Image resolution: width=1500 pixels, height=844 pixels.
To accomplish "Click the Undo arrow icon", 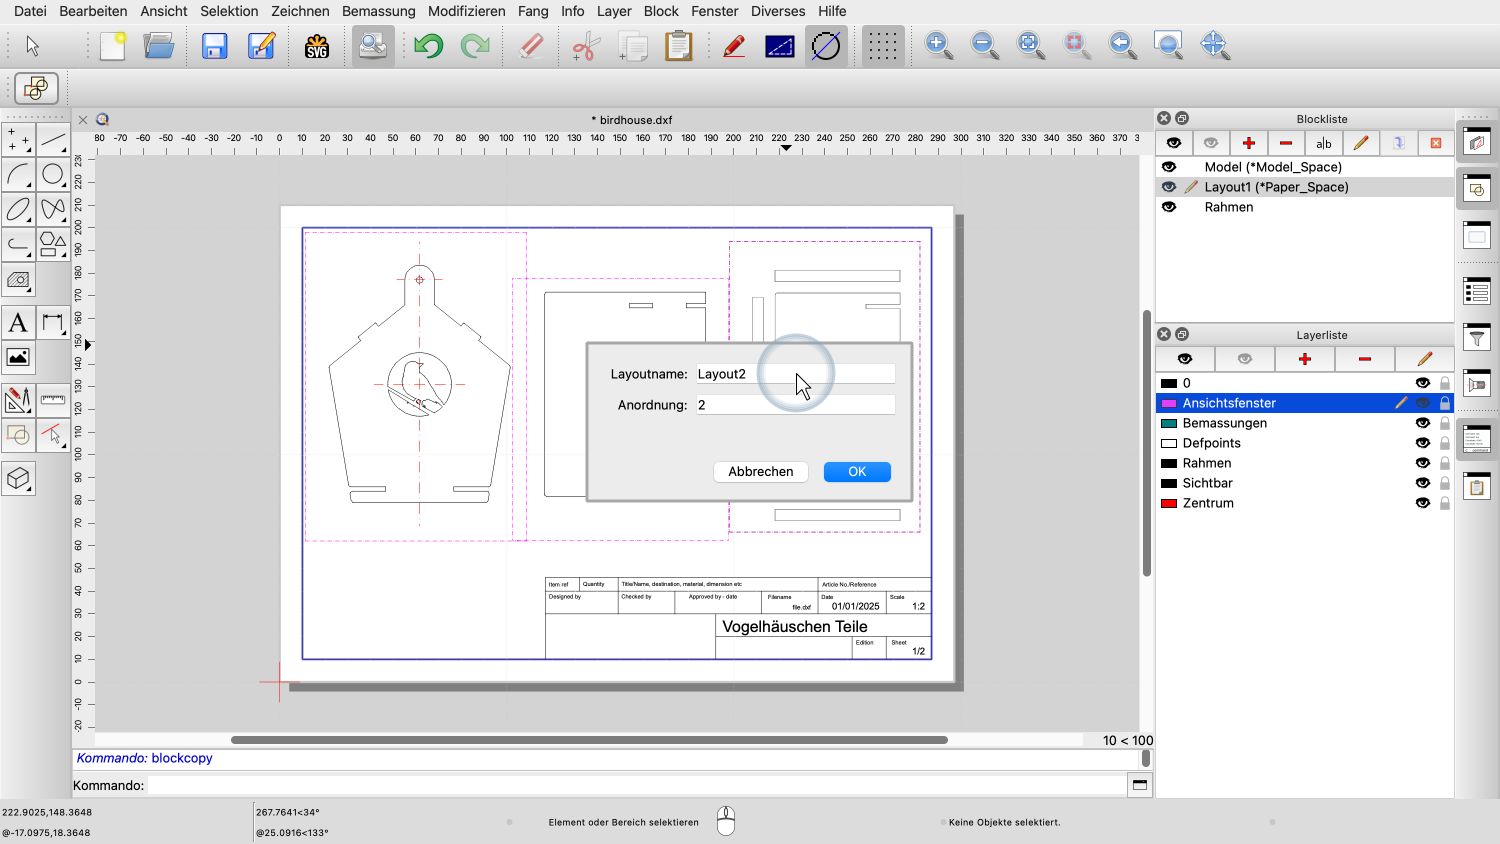I will (x=428, y=46).
